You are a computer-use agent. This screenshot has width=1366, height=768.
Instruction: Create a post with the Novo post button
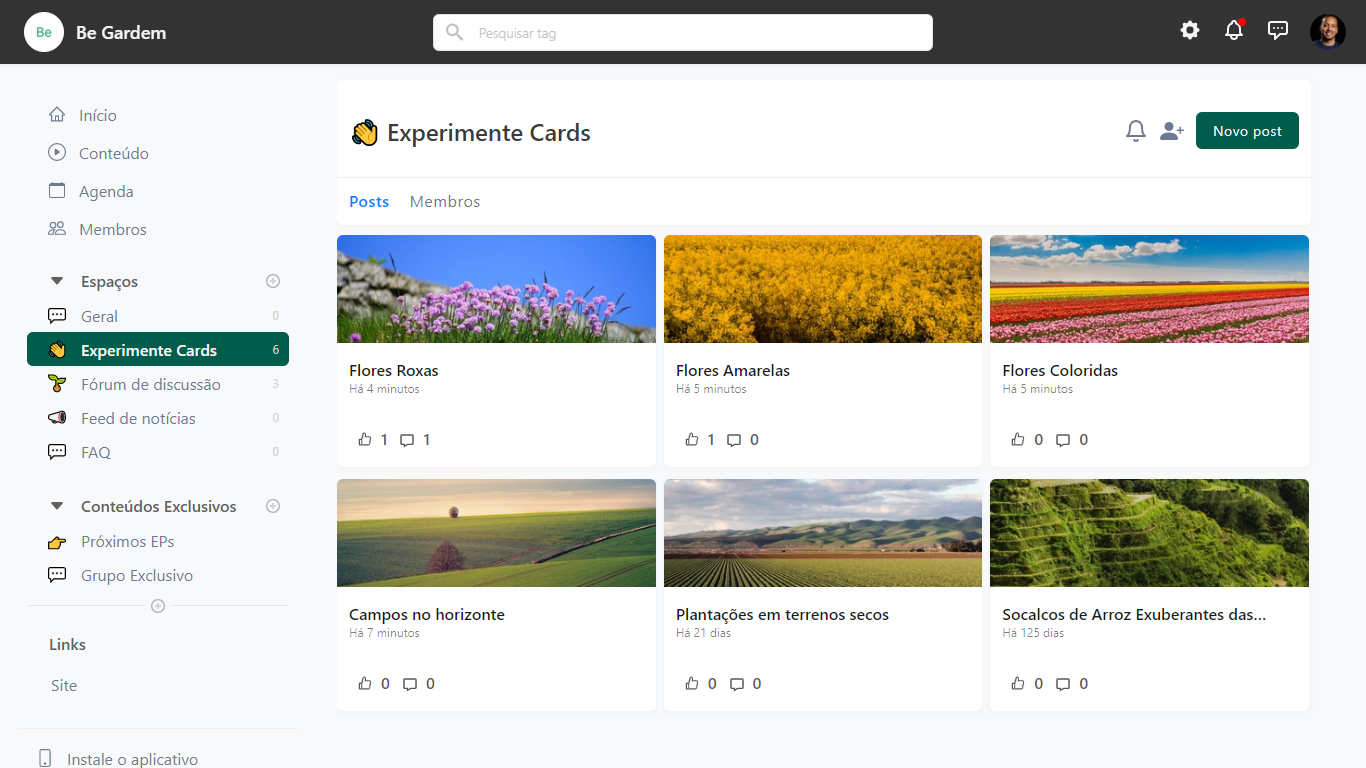pos(1247,130)
